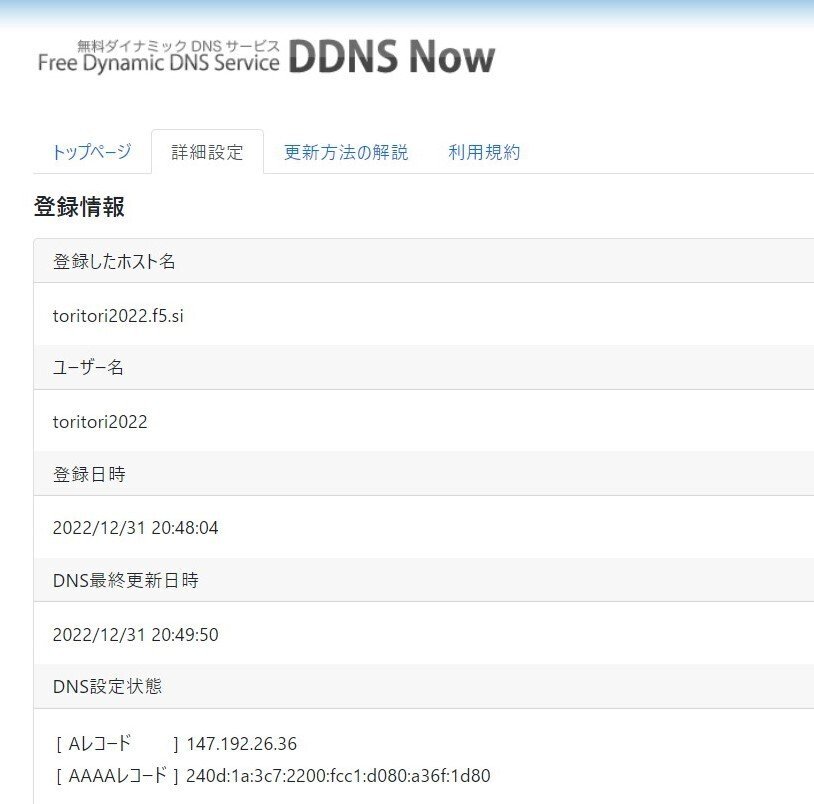Select the AAAA record IPv6 address

pos(338,775)
